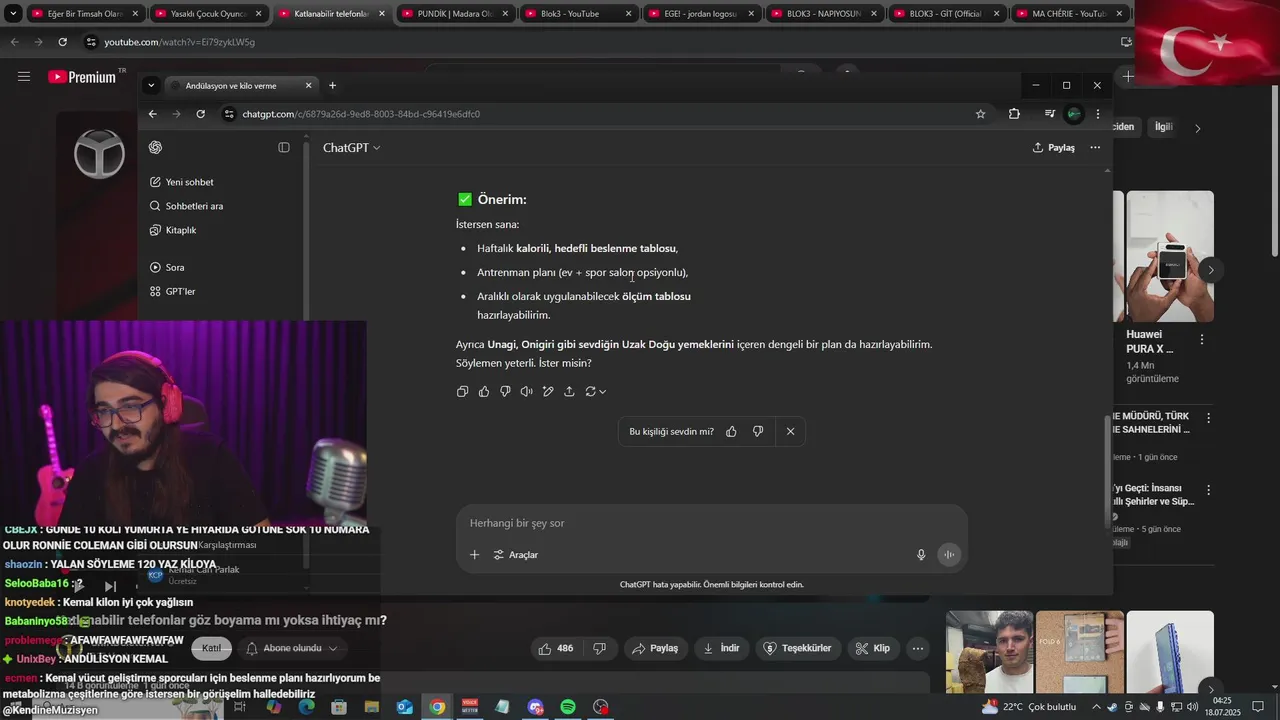Copy the ChatGPT response

click(462, 391)
